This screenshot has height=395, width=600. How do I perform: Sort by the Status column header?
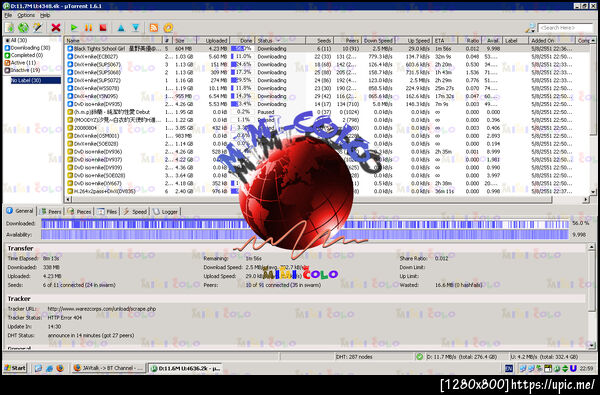[x=280, y=40]
